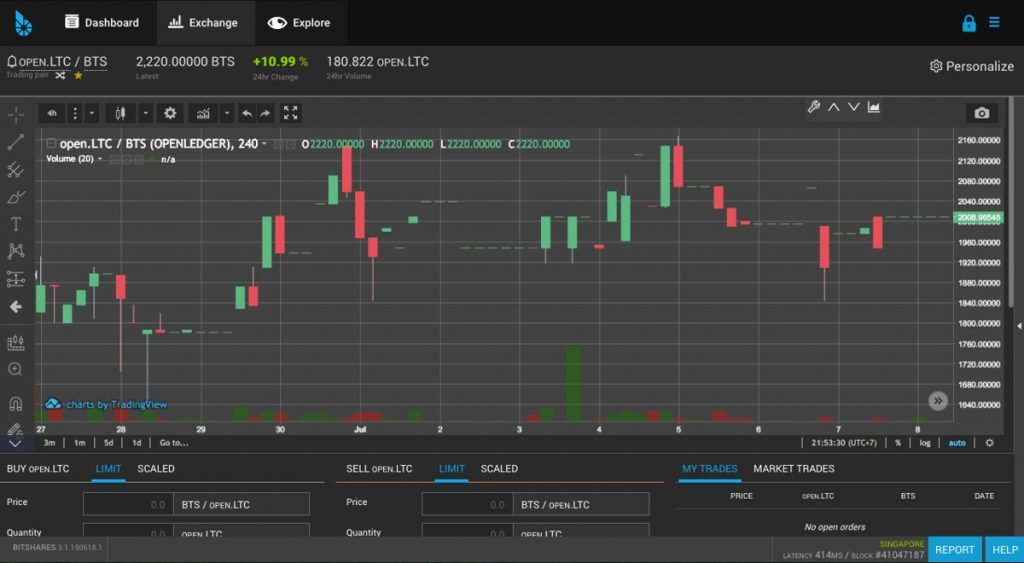Flip the trading pair with shuffle icon

point(60,76)
